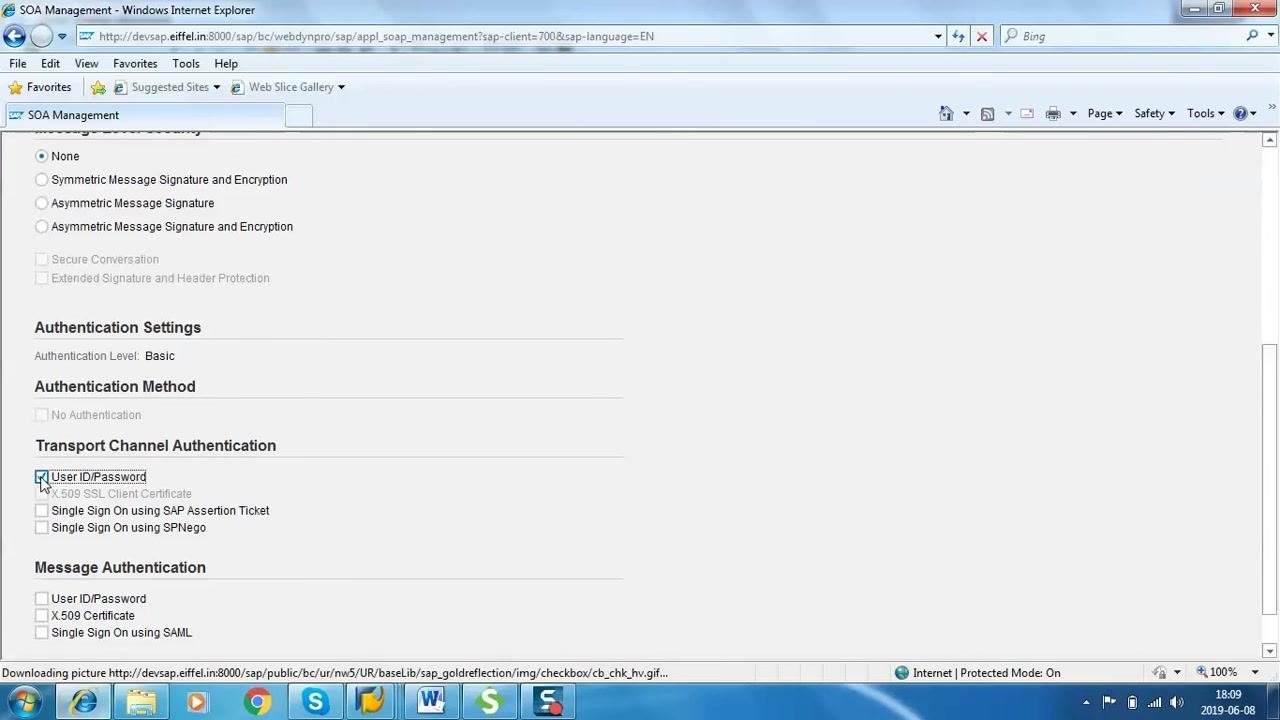1280x720 pixels.
Task: Open Microsoft Word from the taskbar
Action: (x=431, y=702)
